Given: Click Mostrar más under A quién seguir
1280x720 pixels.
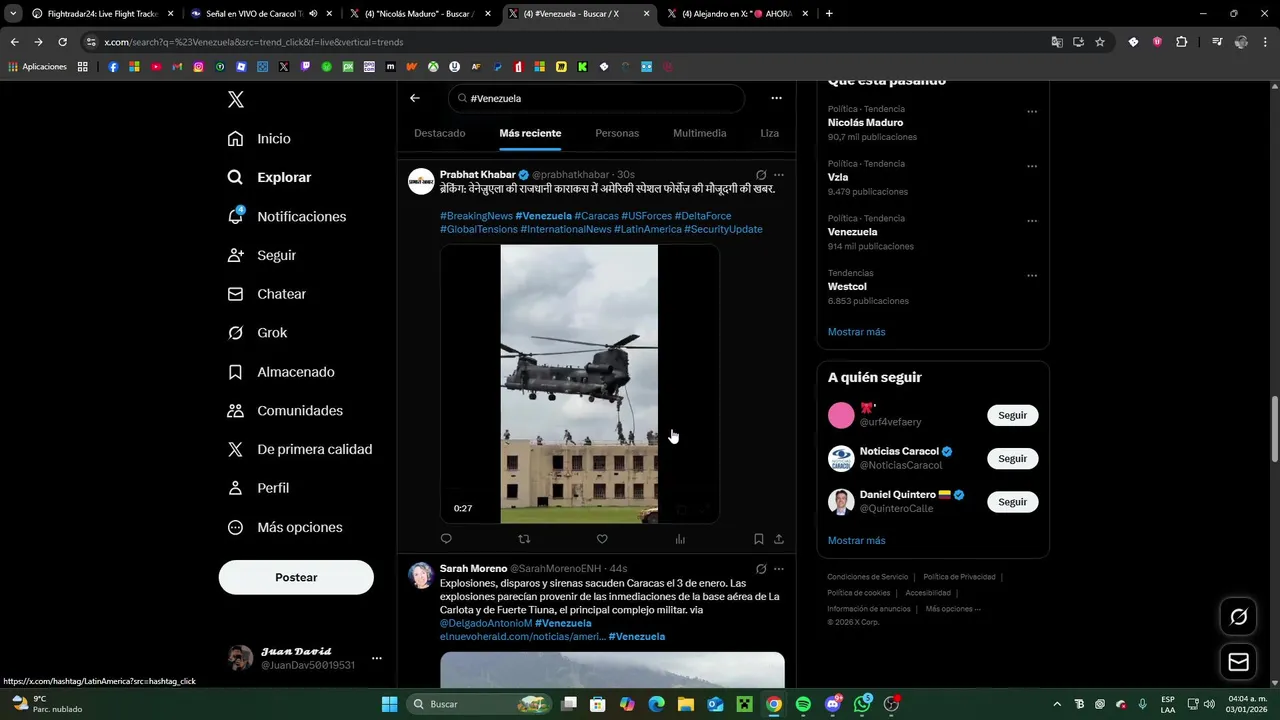Looking at the screenshot, I should (x=856, y=540).
